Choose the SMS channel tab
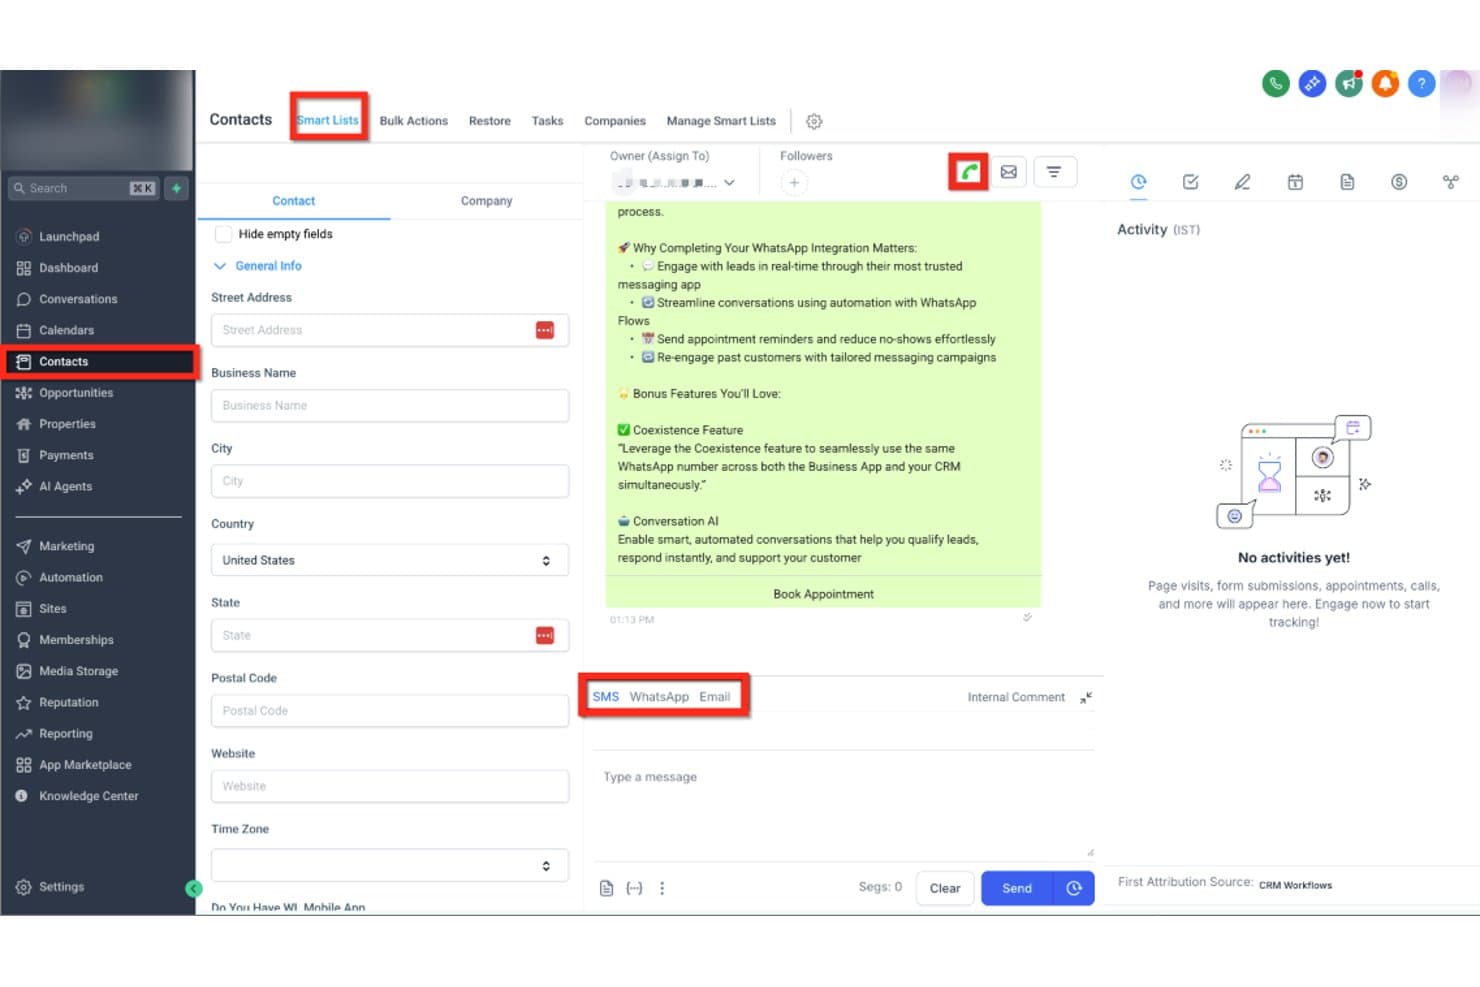The height and width of the screenshot is (987, 1480). point(606,697)
